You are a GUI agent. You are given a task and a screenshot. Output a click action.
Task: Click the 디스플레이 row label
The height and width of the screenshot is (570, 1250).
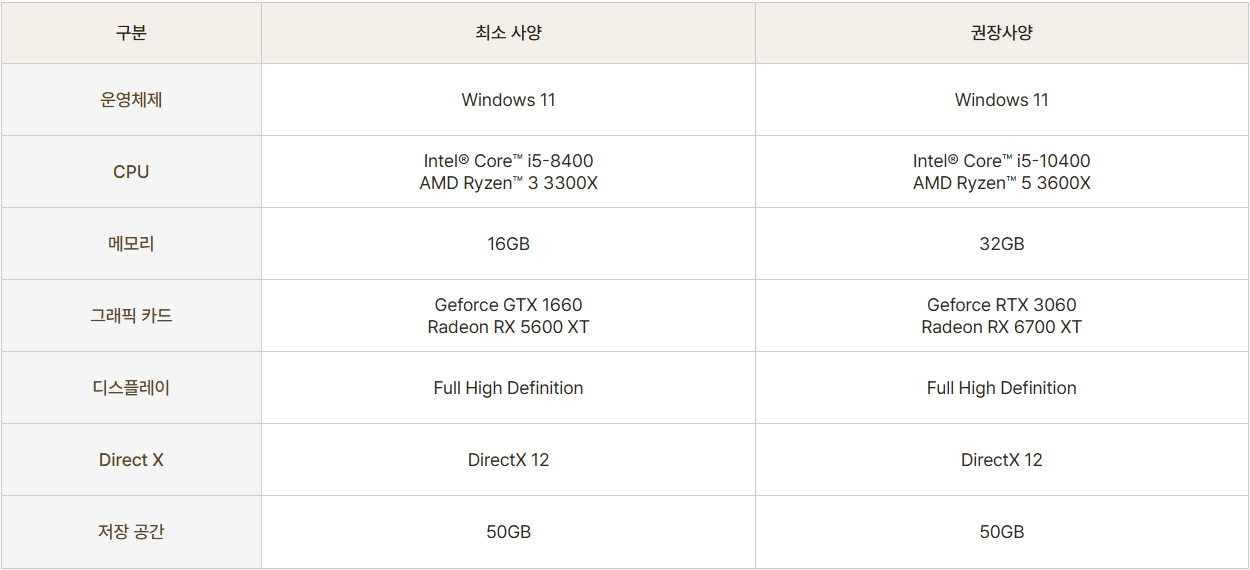(x=131, y=388)
